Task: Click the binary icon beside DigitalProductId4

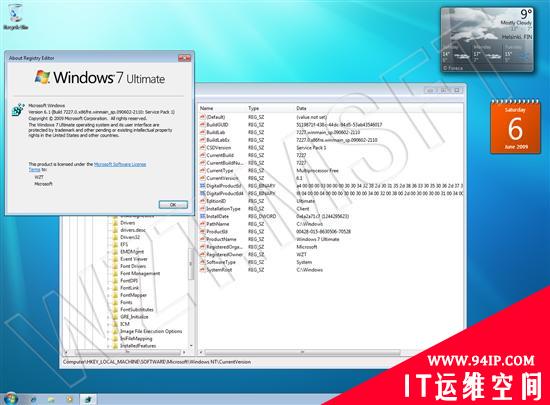Action: (x=202, y=194)
